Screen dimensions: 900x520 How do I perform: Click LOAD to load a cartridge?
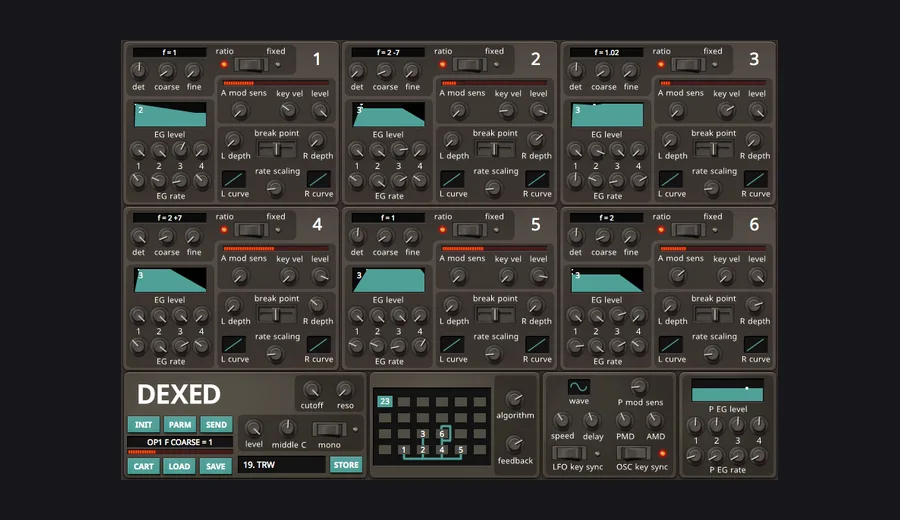pos(179,466)
